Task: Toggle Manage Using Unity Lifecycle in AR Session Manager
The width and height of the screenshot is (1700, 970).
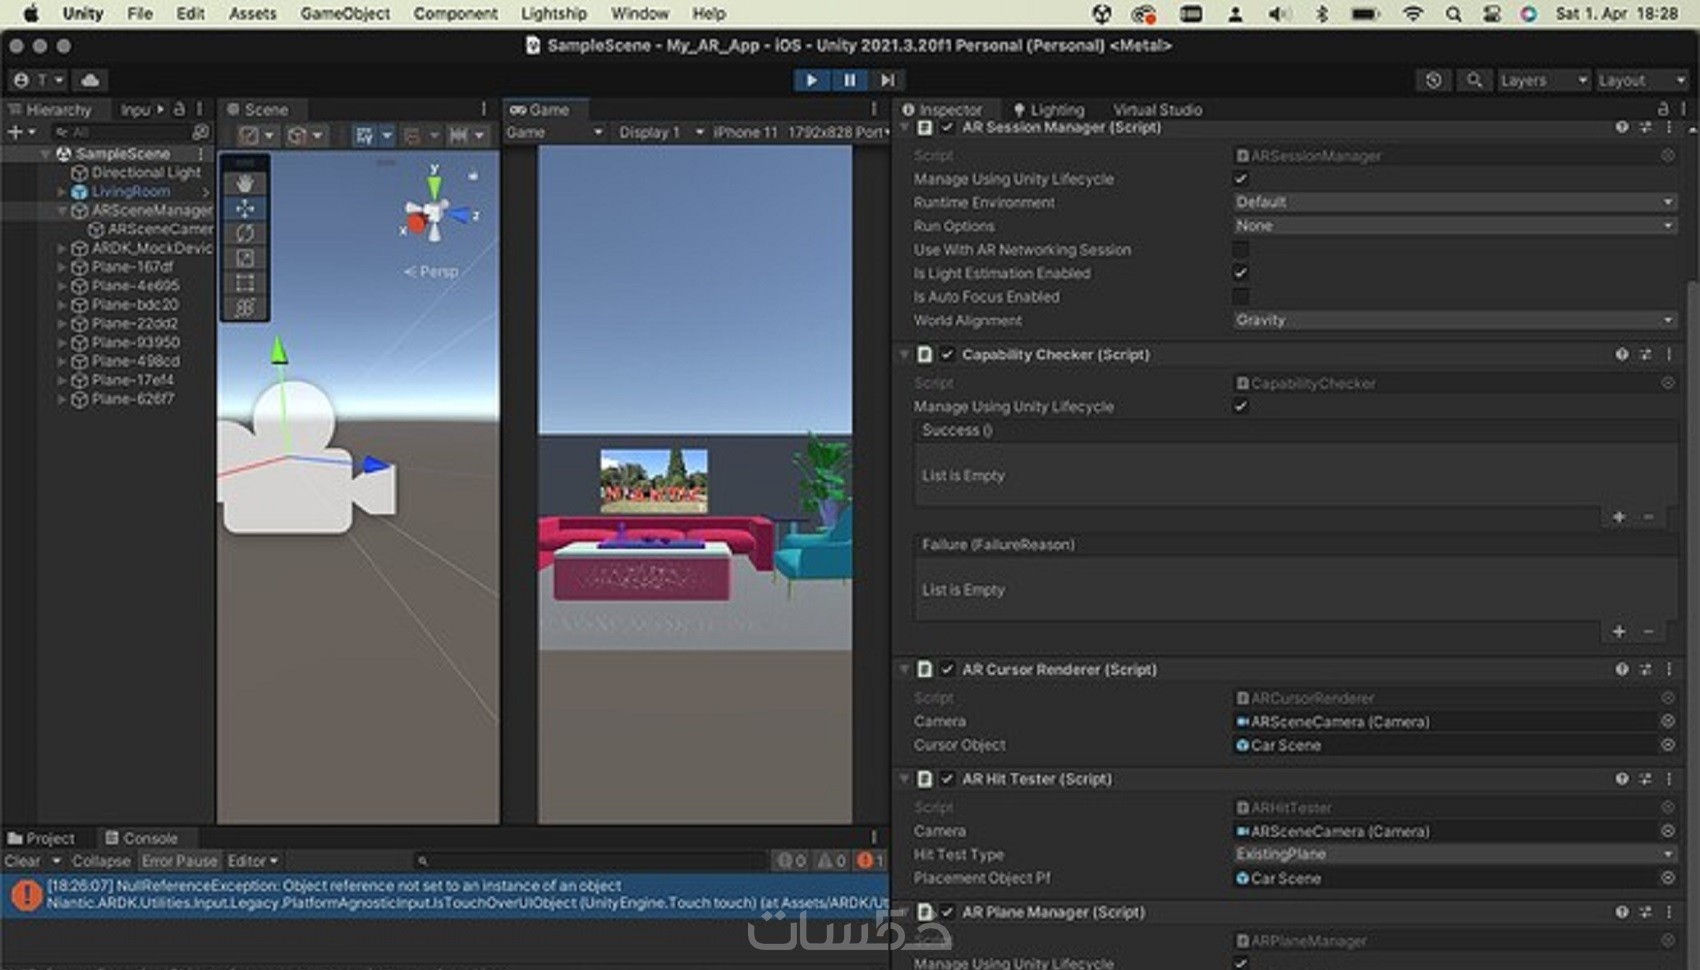Action: click(x=1241, y=179)
